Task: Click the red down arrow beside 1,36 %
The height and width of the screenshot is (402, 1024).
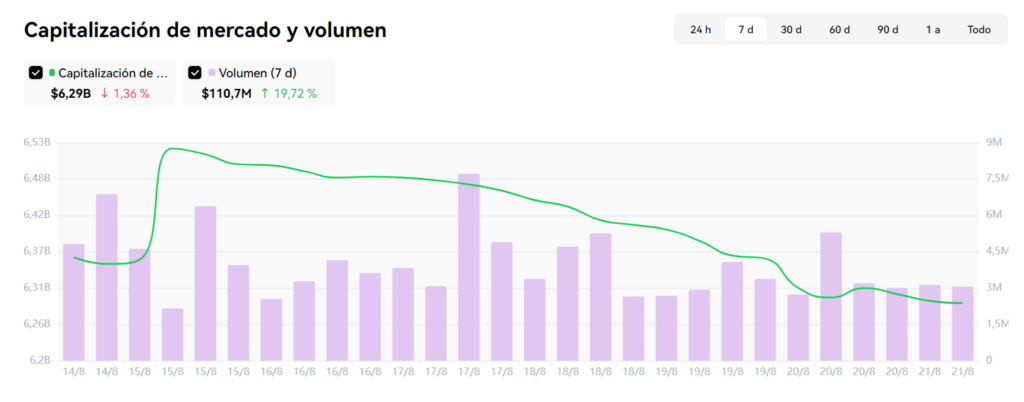Action: [104, 93]
